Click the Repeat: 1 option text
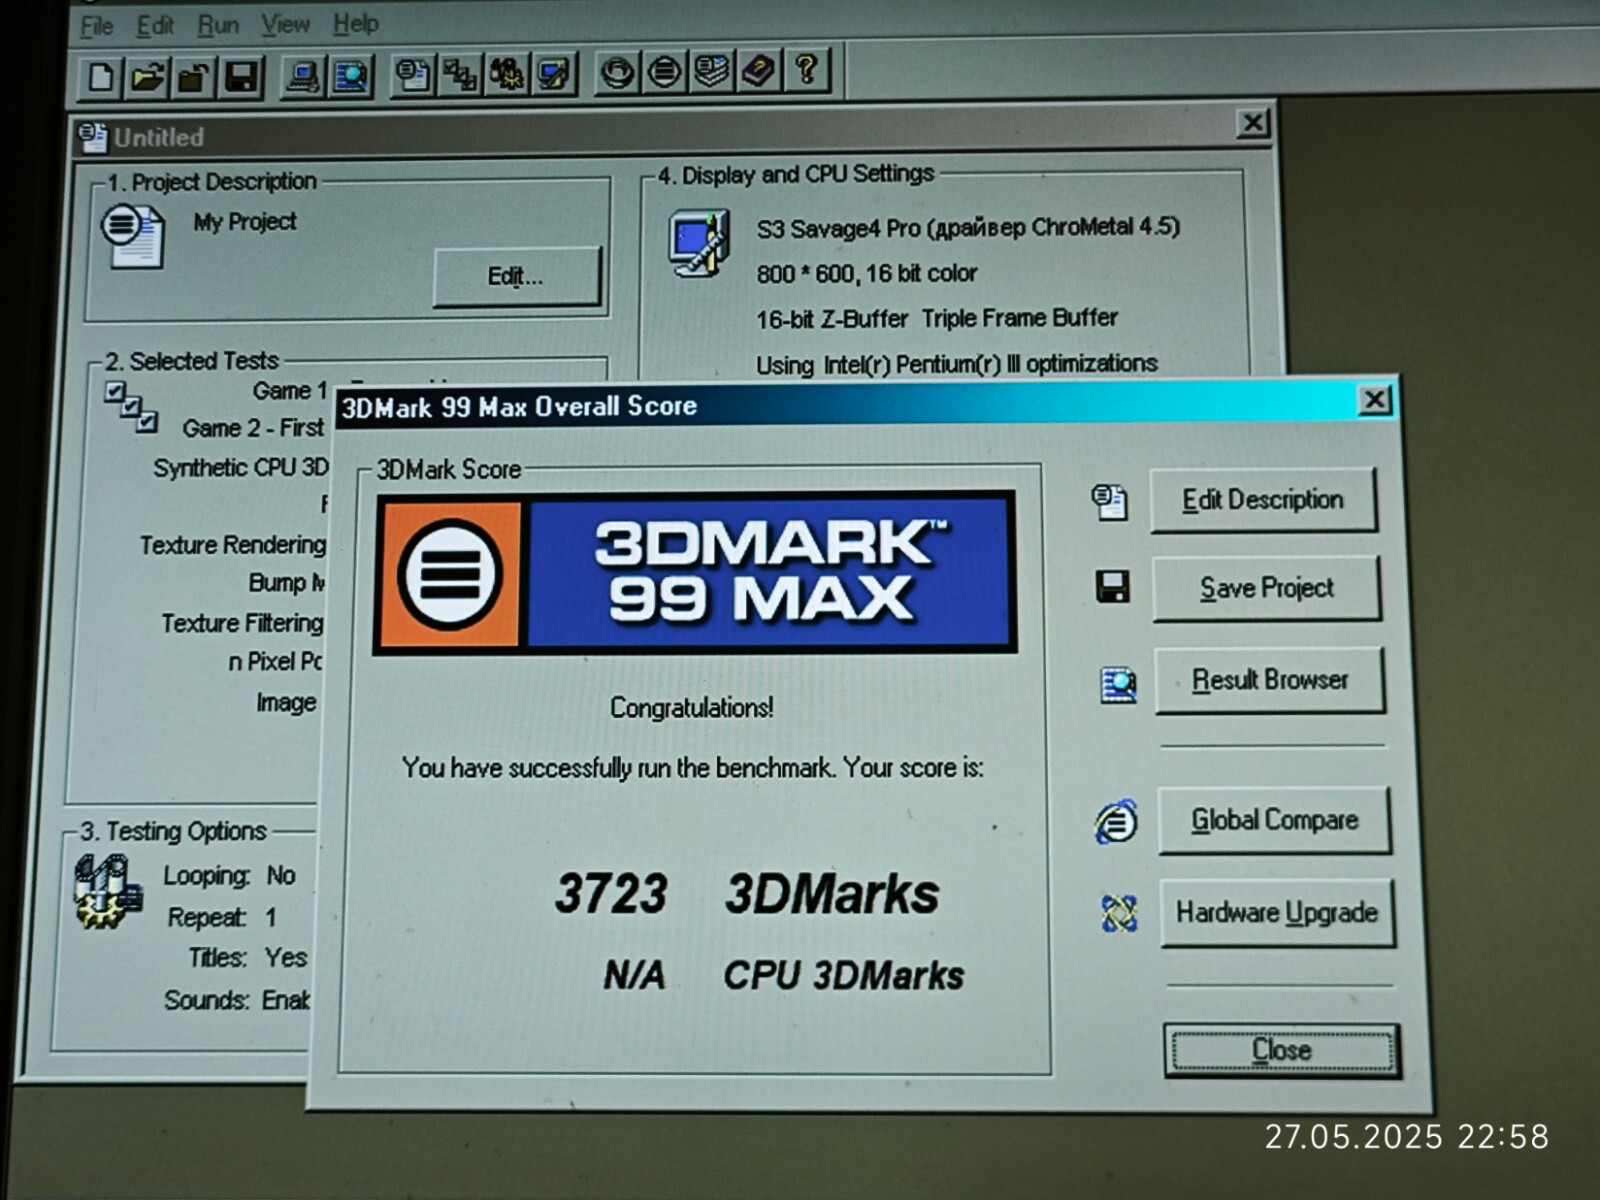 point(221,917)
